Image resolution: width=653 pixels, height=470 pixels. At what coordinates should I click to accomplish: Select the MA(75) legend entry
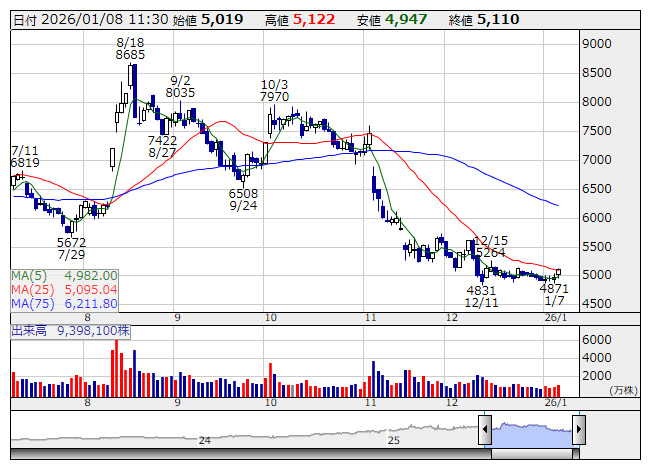click(x=65, y=303)
